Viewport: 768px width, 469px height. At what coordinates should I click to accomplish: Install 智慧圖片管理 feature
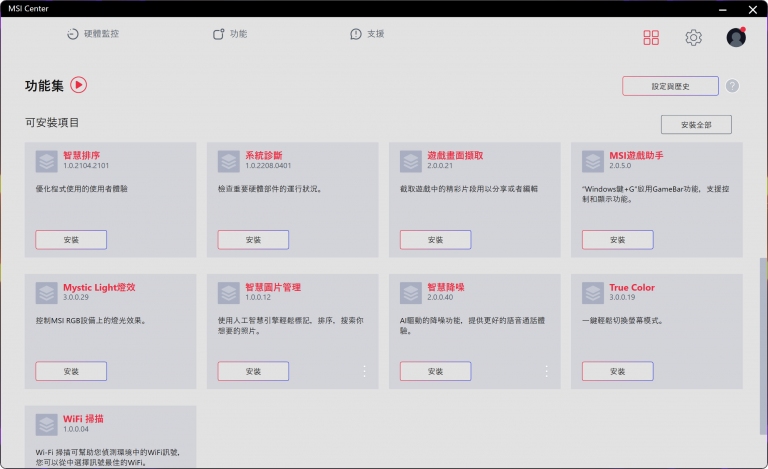[253, 371]
